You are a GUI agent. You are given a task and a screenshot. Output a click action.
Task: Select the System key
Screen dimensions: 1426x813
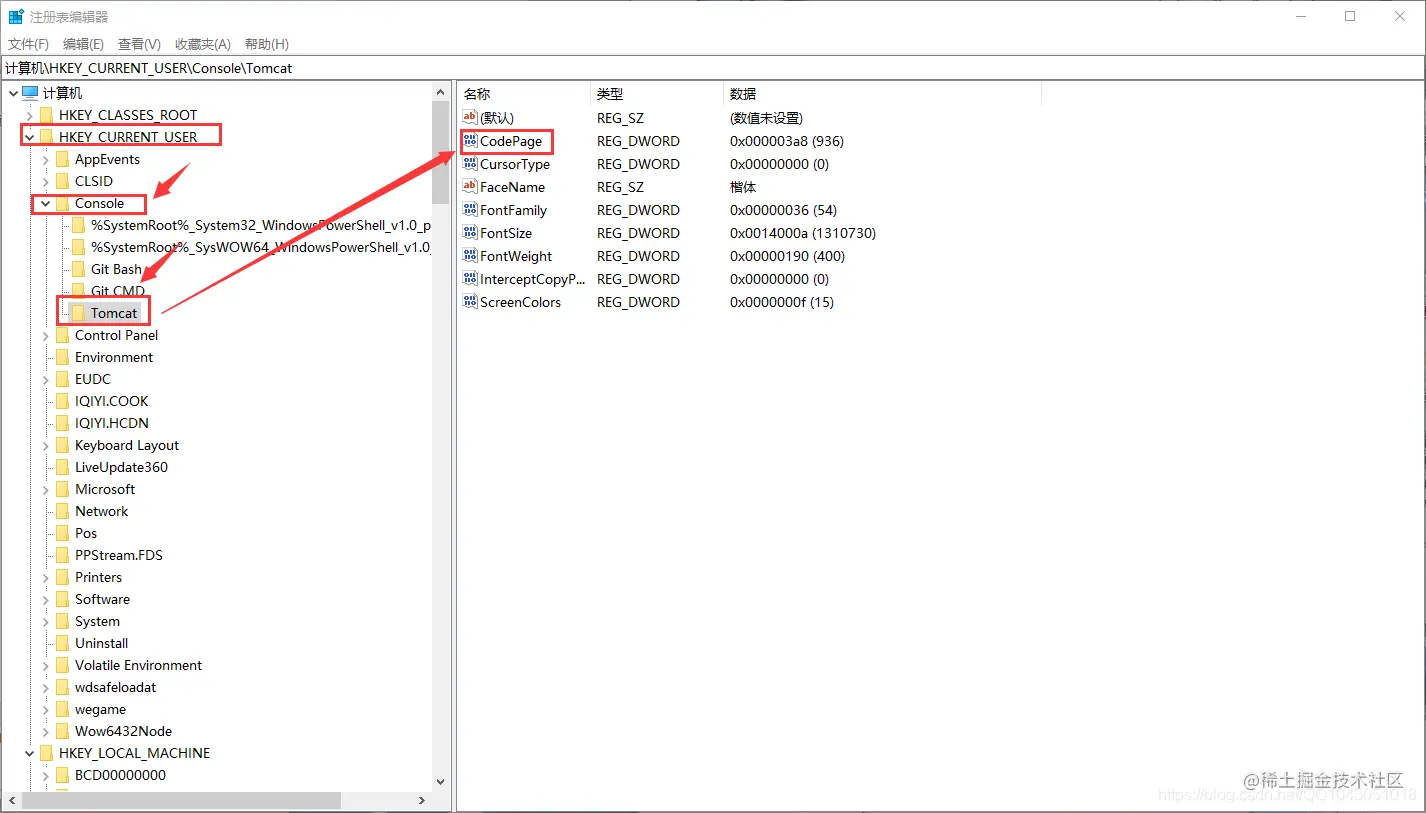pos(97,621)
